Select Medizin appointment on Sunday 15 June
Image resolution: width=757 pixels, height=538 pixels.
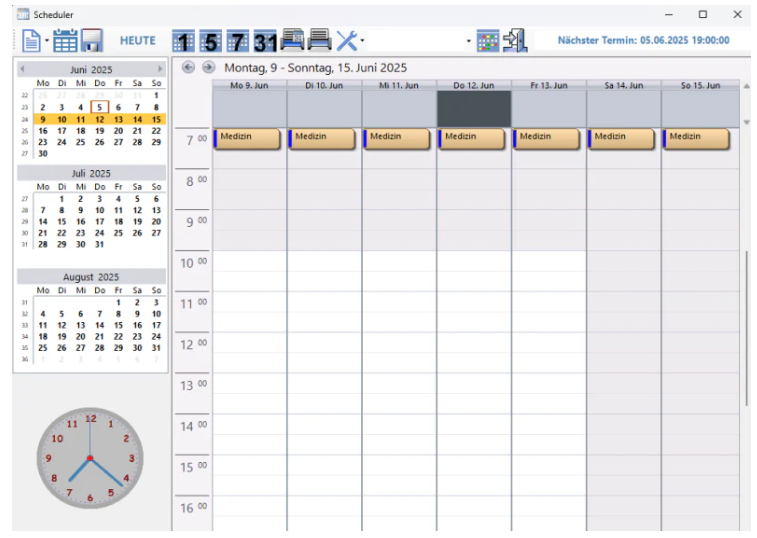pos(696,139)
